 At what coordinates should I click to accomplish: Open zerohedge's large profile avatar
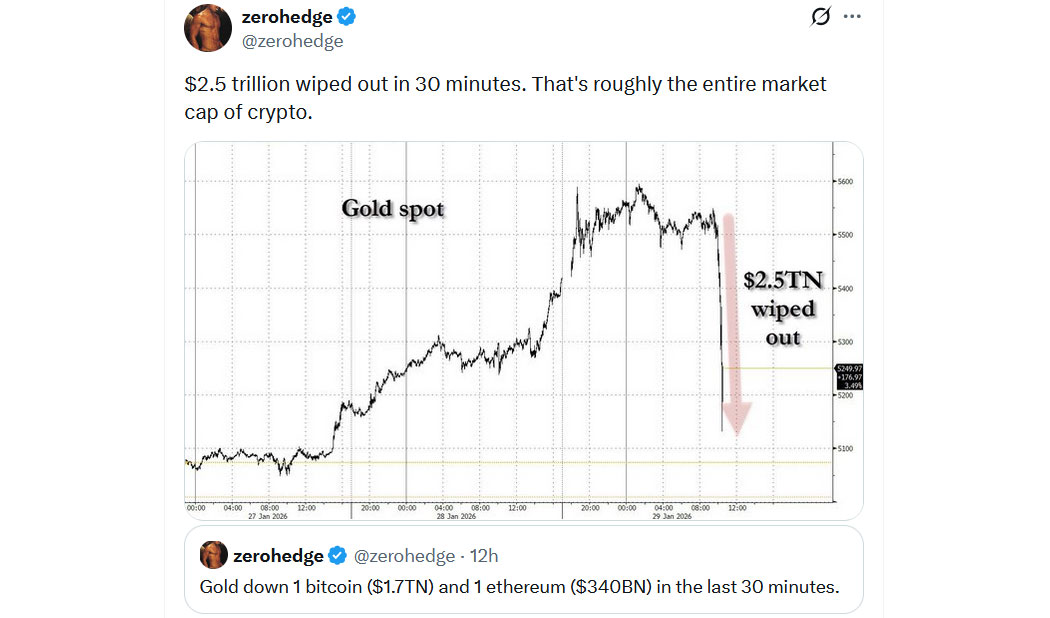208,28
